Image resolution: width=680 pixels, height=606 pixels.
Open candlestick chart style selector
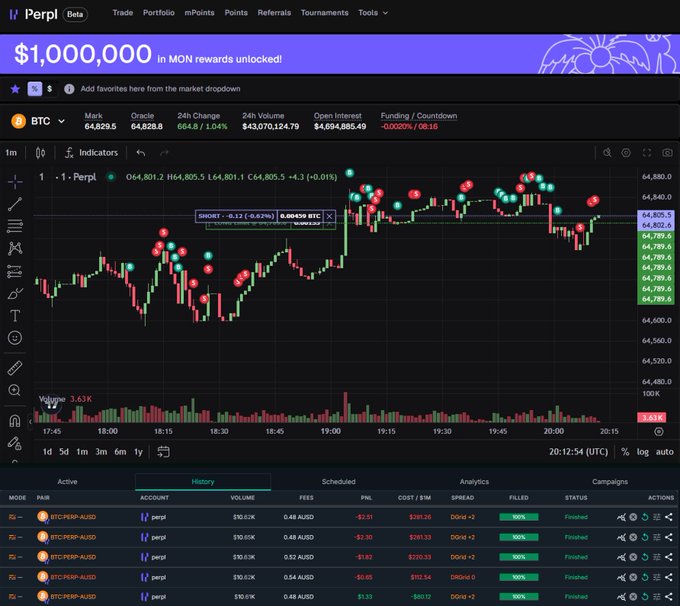40,153
